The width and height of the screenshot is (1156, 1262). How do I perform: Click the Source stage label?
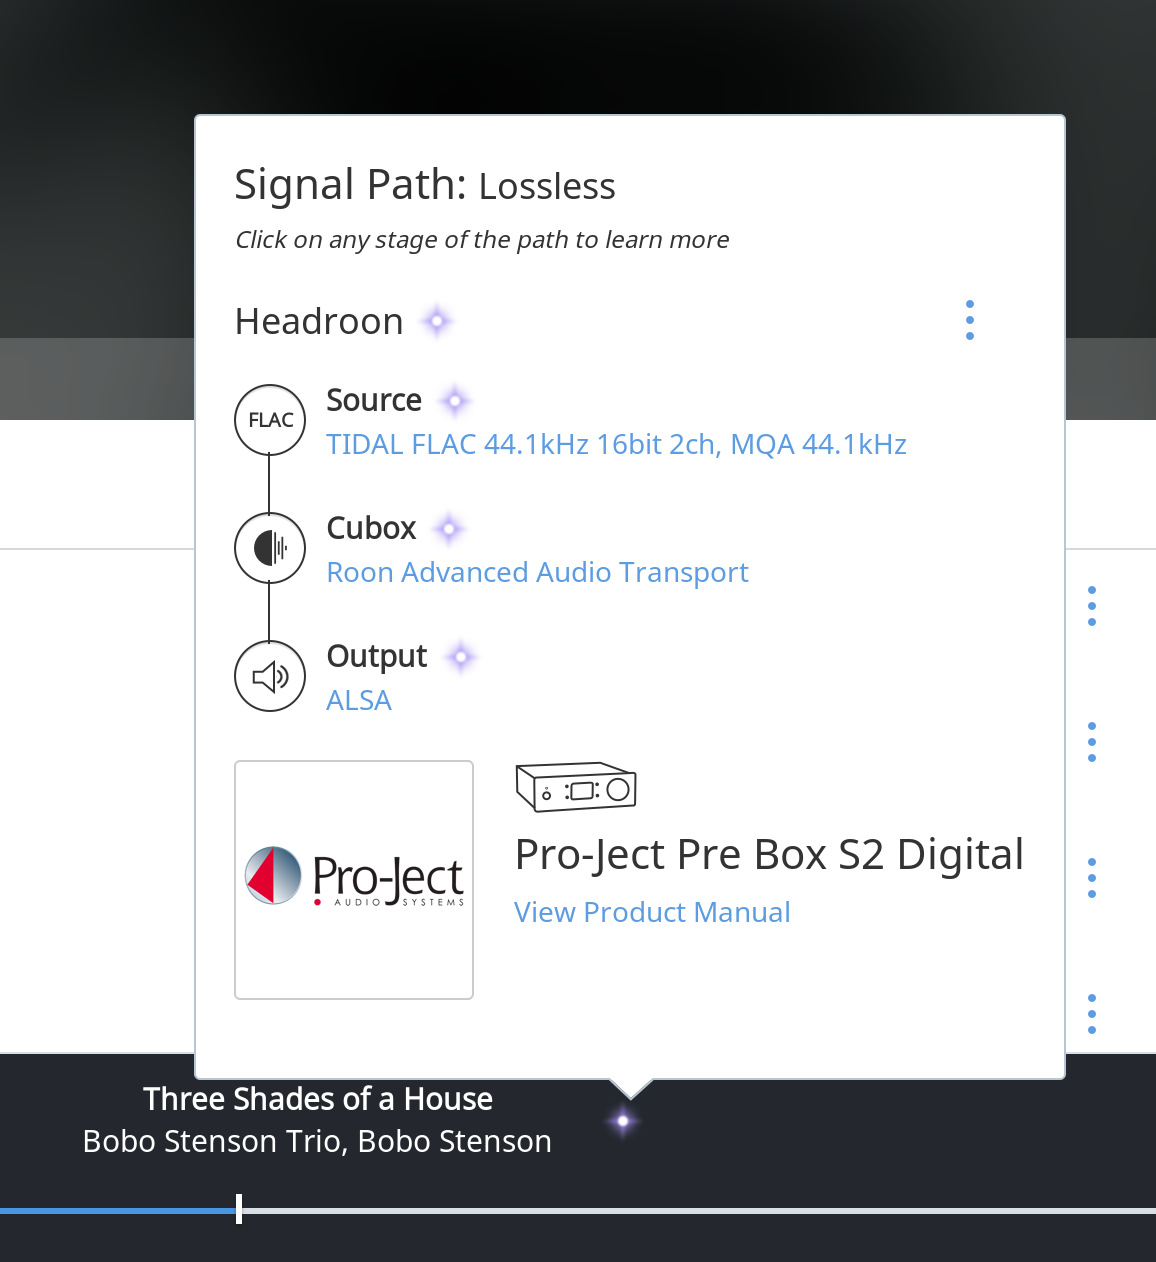pyautogui.click(x=374, y=400)
